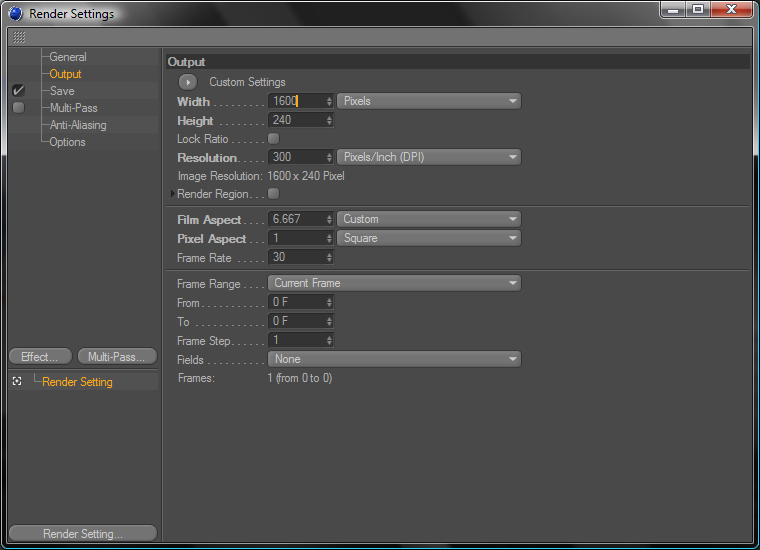Enable the Lock Ratio checkbox

pyautogui.click(x=273, y=139)
